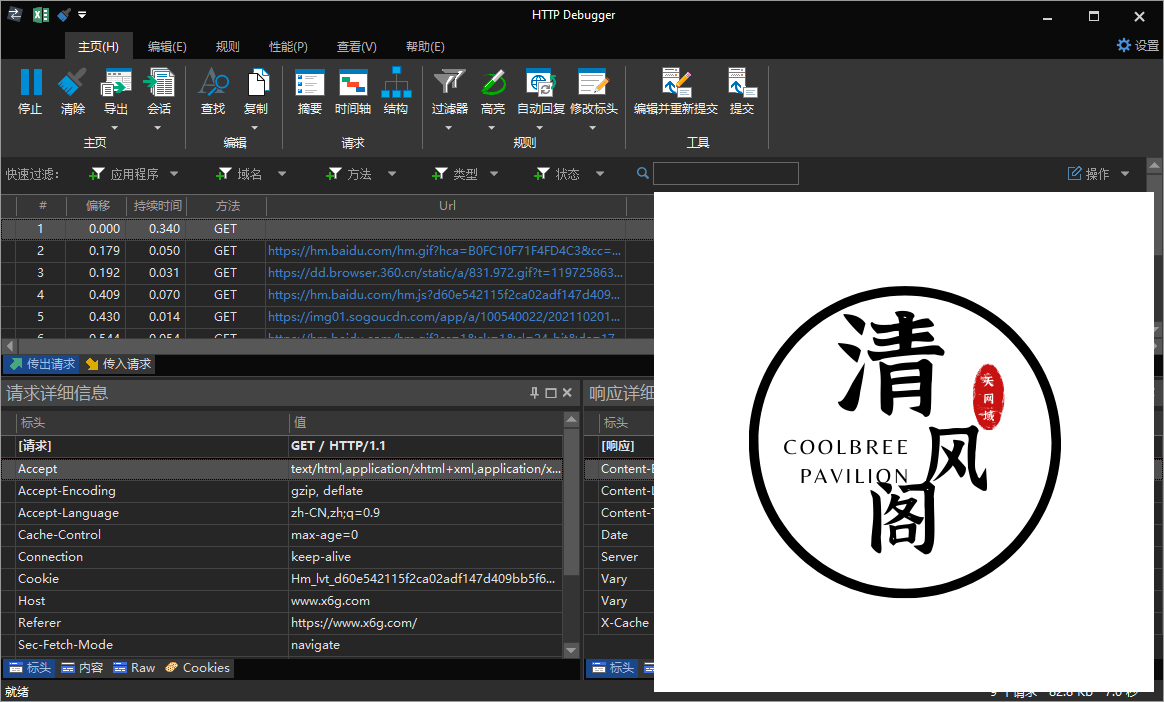Click the hm.baidu.com/hm.gif URL link
The height and width of the screenshot is (702, 1164).
coord(445,251)
